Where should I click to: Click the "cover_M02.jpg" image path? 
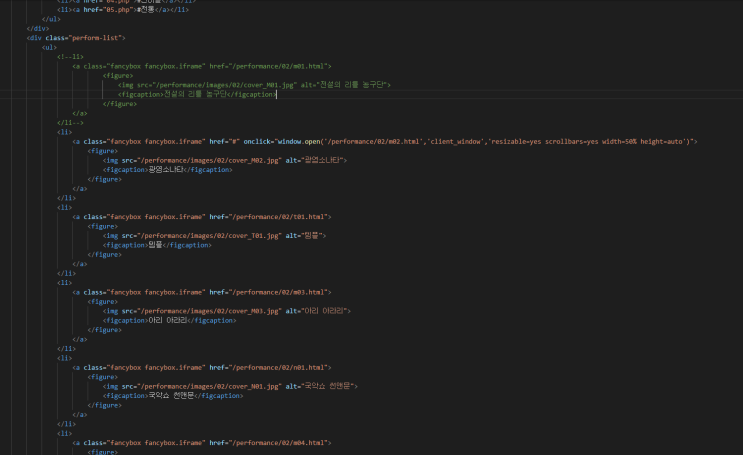click(255, 161)
